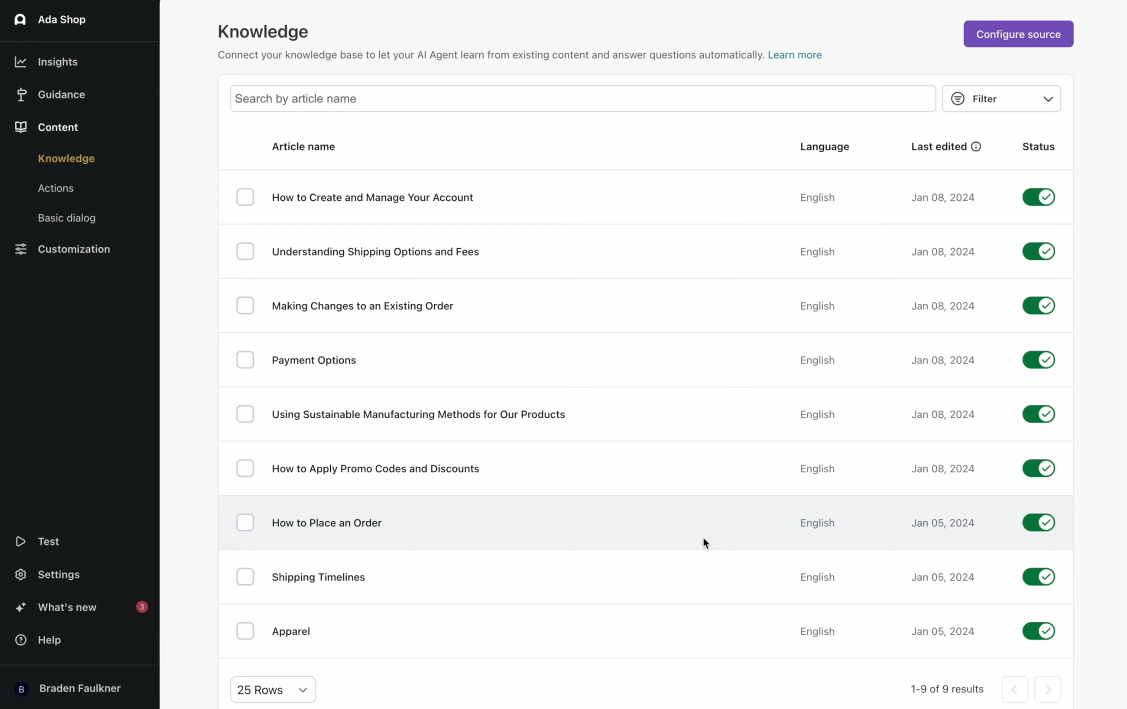Click the Guidance signpost icon
The width and height of the screenshot is (1127, 709).
(x=20, y=95)
